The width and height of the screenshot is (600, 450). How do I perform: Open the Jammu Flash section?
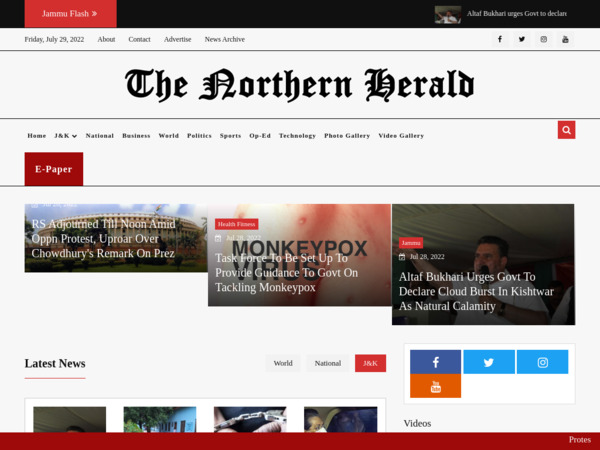coord(70,14)
